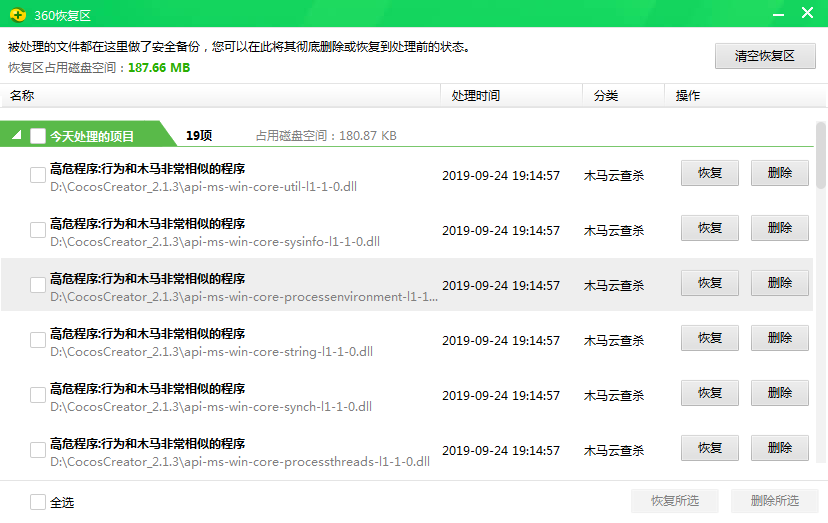
Task: Click the vertical scrollbar thumb of list
Action: click(821, 155)
